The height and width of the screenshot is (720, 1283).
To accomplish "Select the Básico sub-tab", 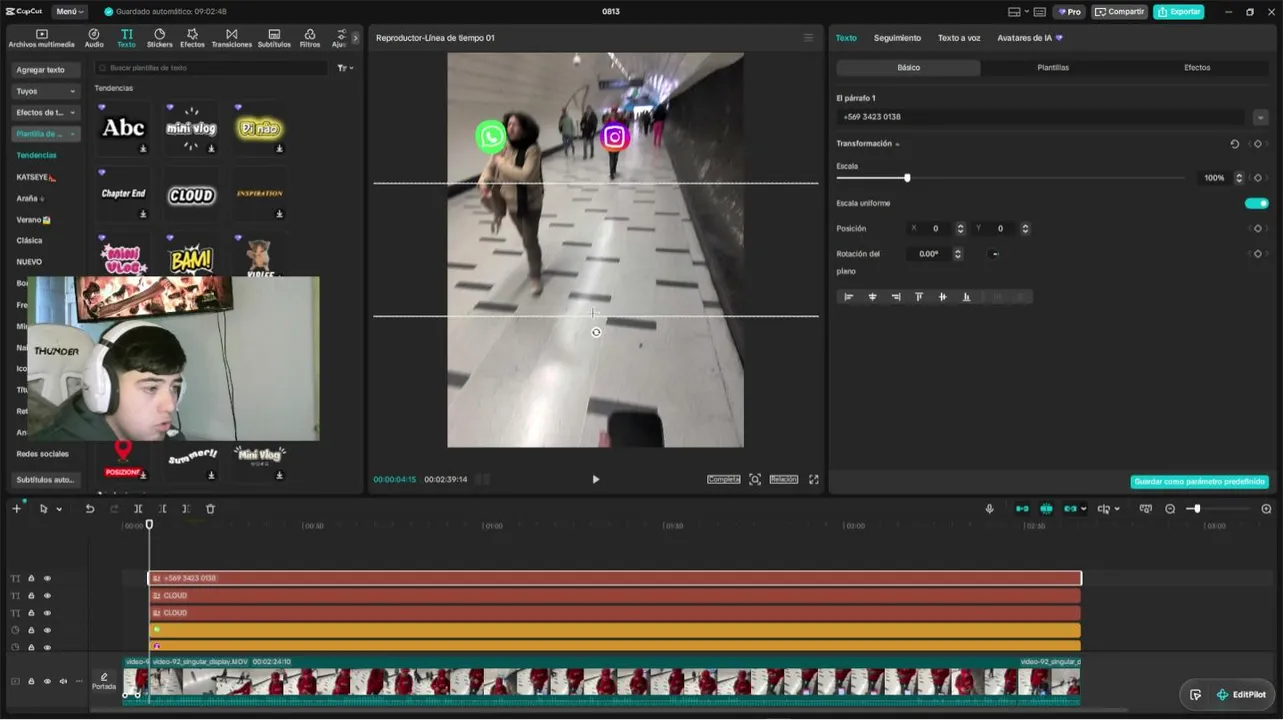I will (x=909, y=68).
